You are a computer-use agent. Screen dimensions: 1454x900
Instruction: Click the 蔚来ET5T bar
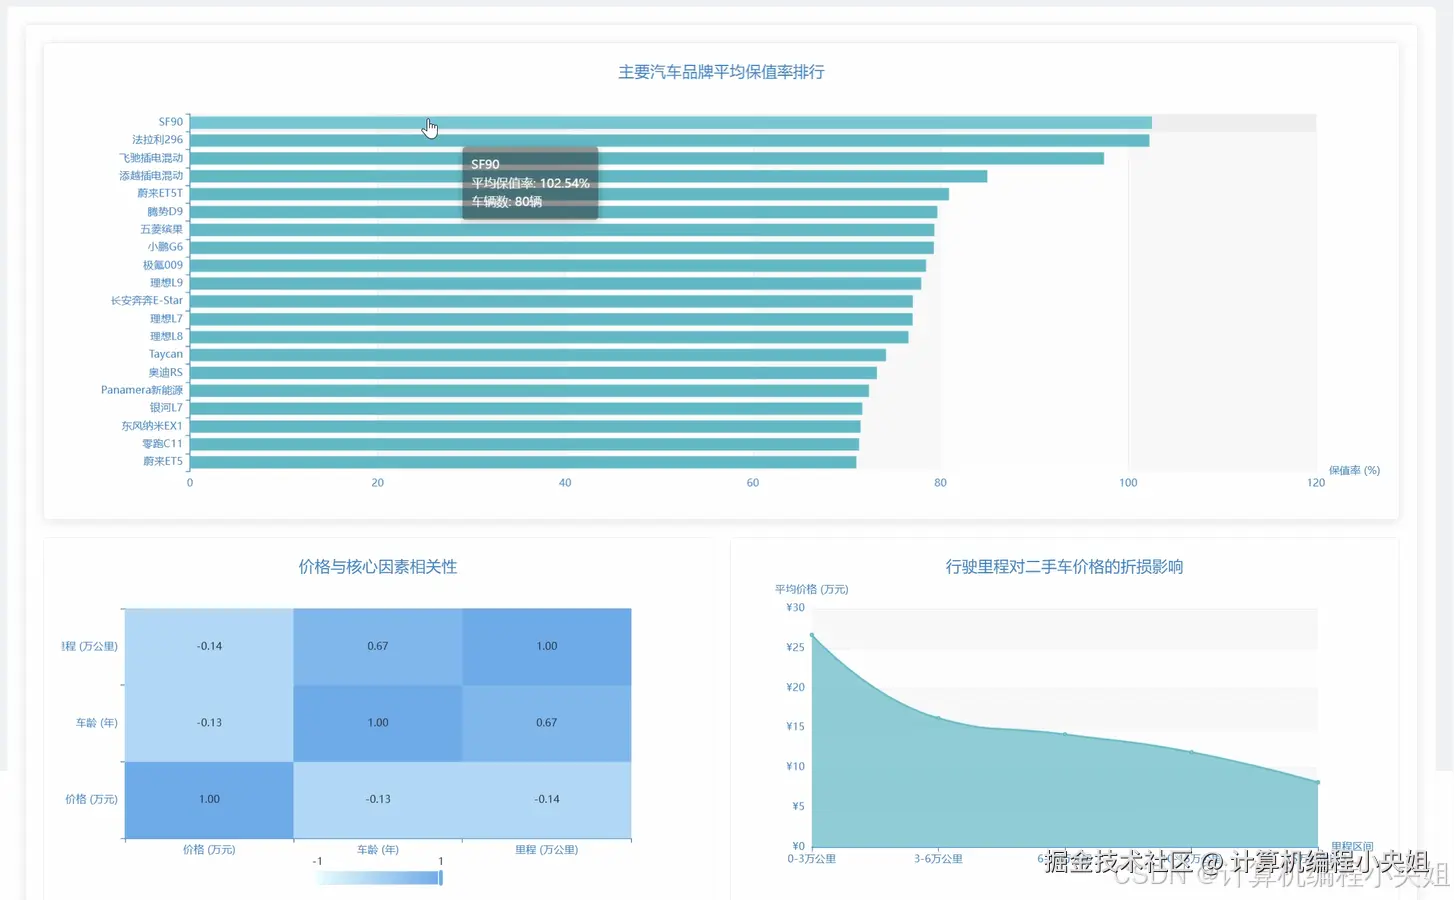(x=569, y=194)
